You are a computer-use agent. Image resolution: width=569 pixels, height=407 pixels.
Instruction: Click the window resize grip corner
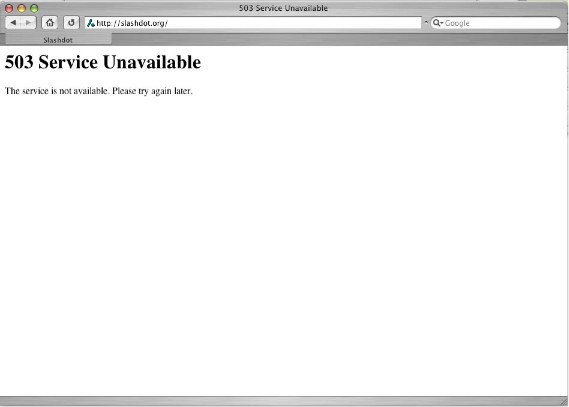point(564,401)
